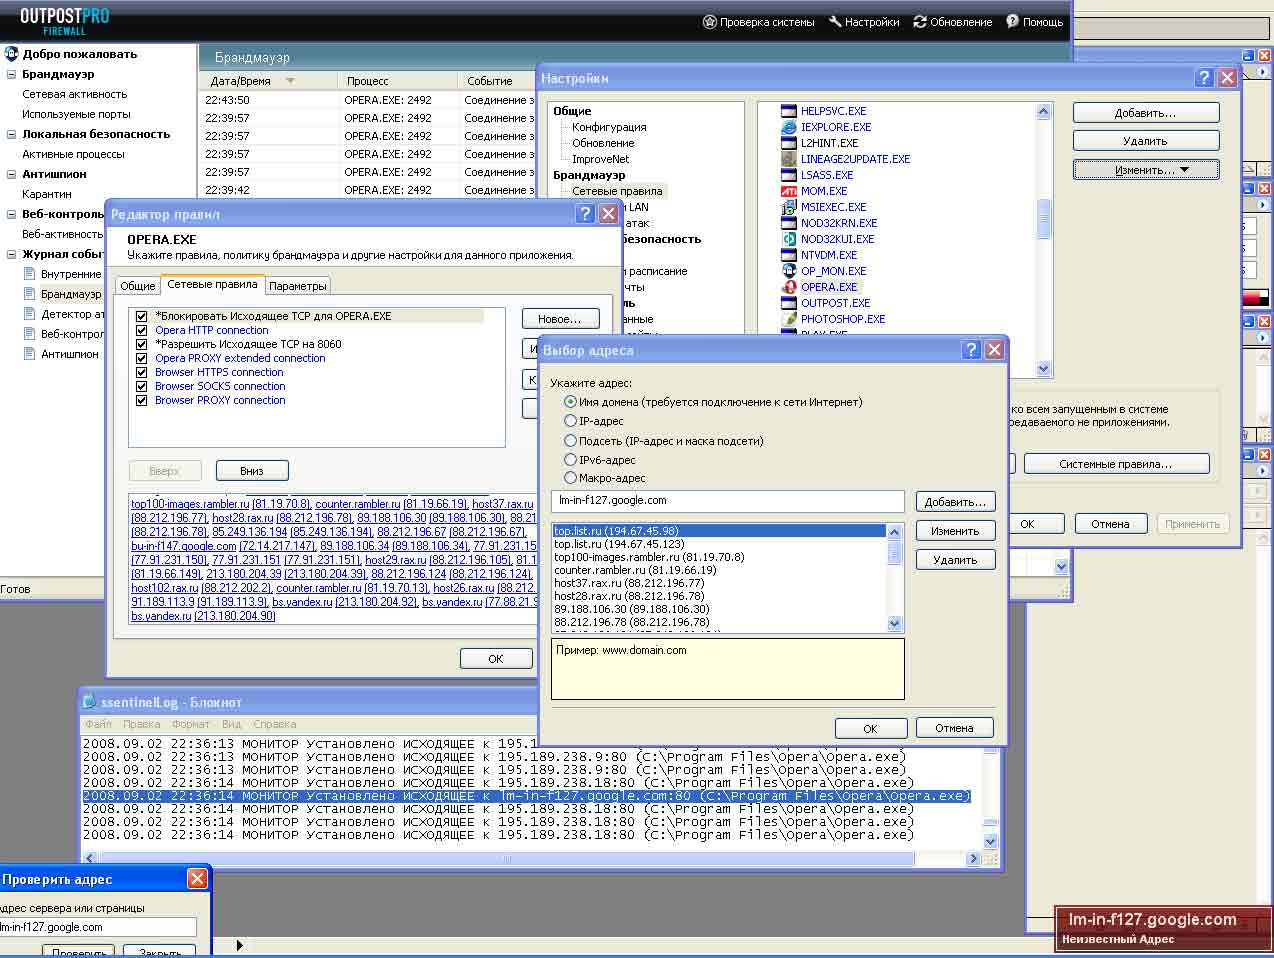Select the IPv6-адрес radio option

pos(571,460)
